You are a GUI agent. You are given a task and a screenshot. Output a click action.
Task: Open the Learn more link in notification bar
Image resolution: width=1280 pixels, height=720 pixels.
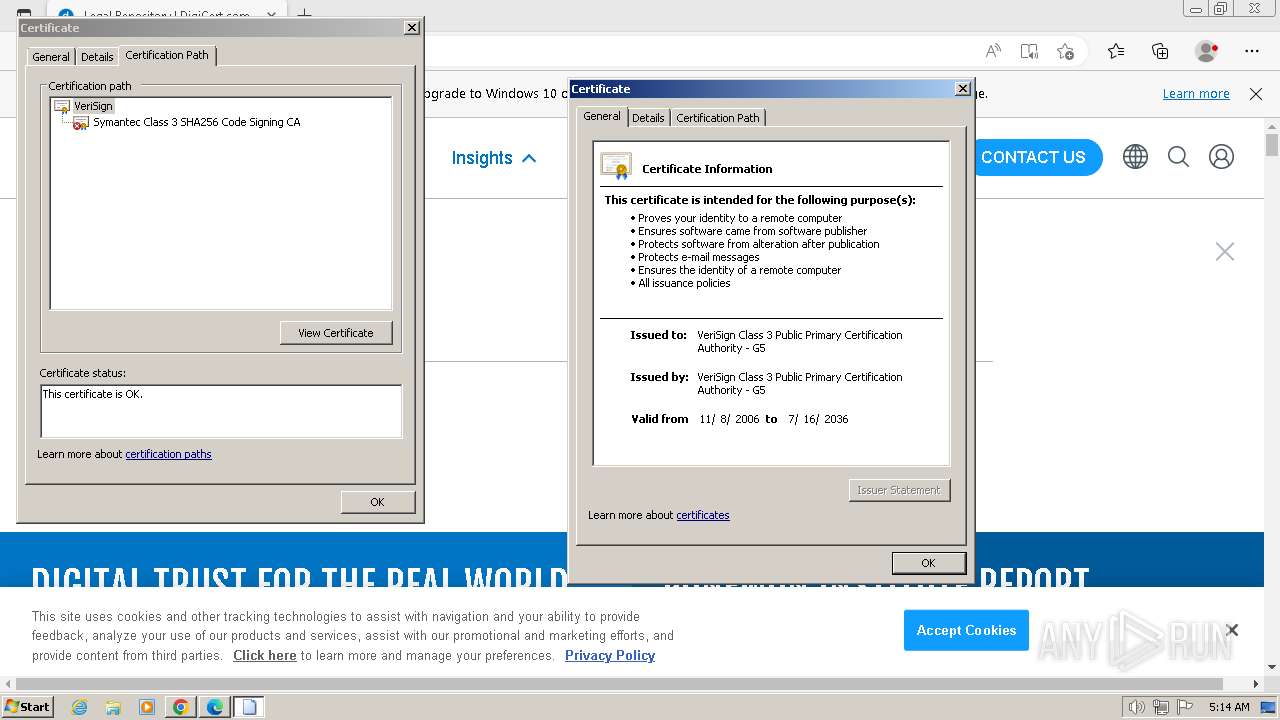(1196, 94)
